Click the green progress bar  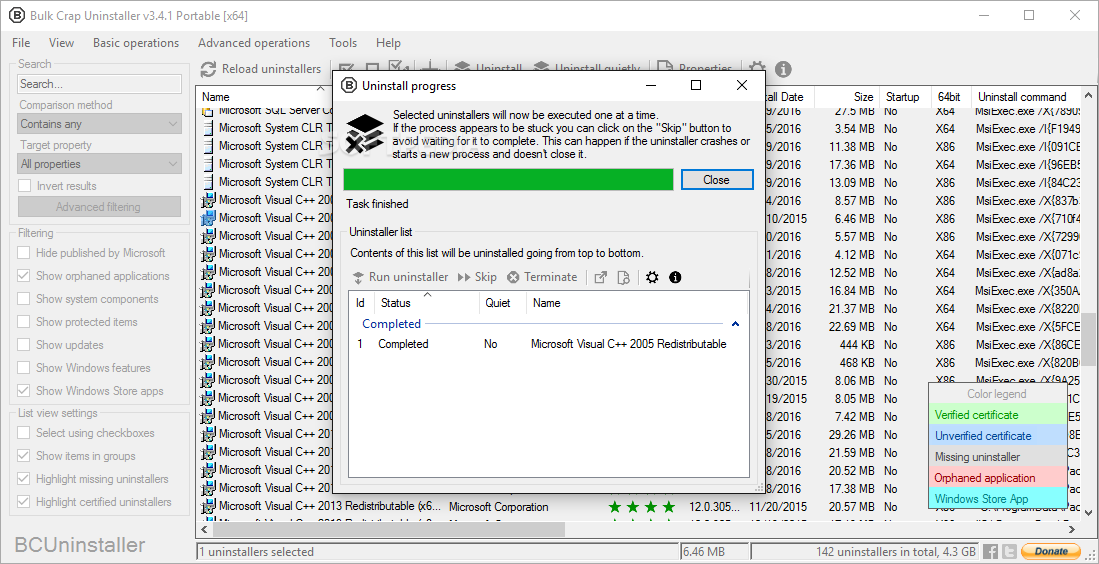tap(509, 179)
